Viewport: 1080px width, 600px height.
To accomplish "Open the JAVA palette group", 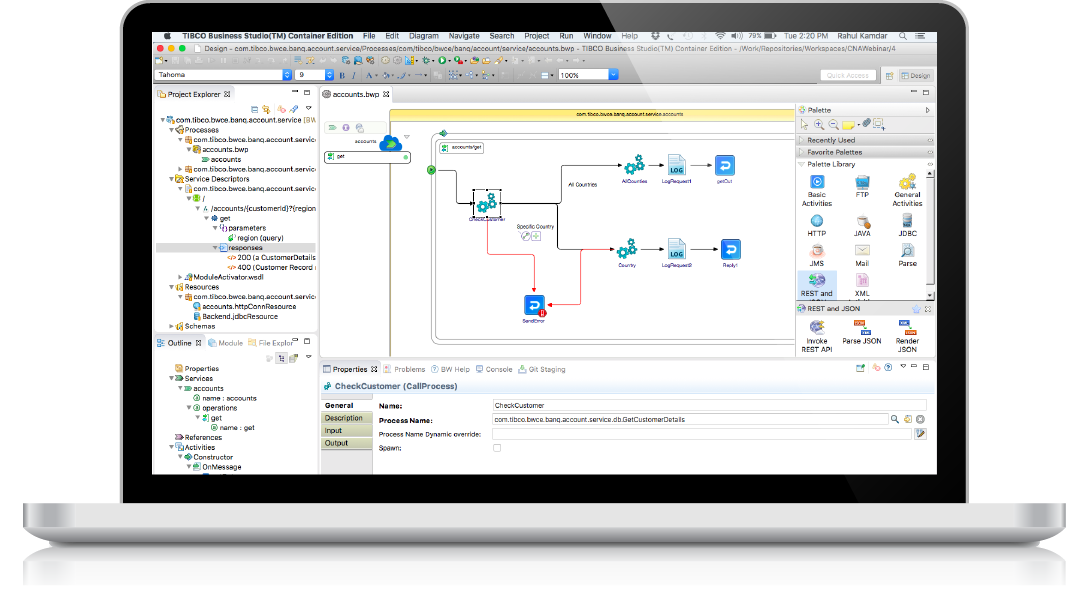I will [862, 226].
